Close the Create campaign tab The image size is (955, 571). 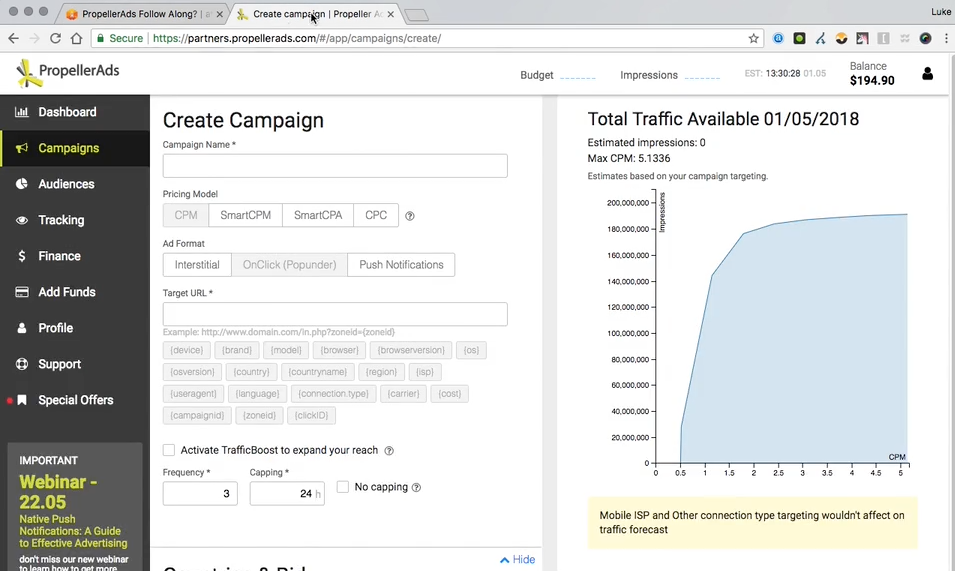(x=390, y=14)
